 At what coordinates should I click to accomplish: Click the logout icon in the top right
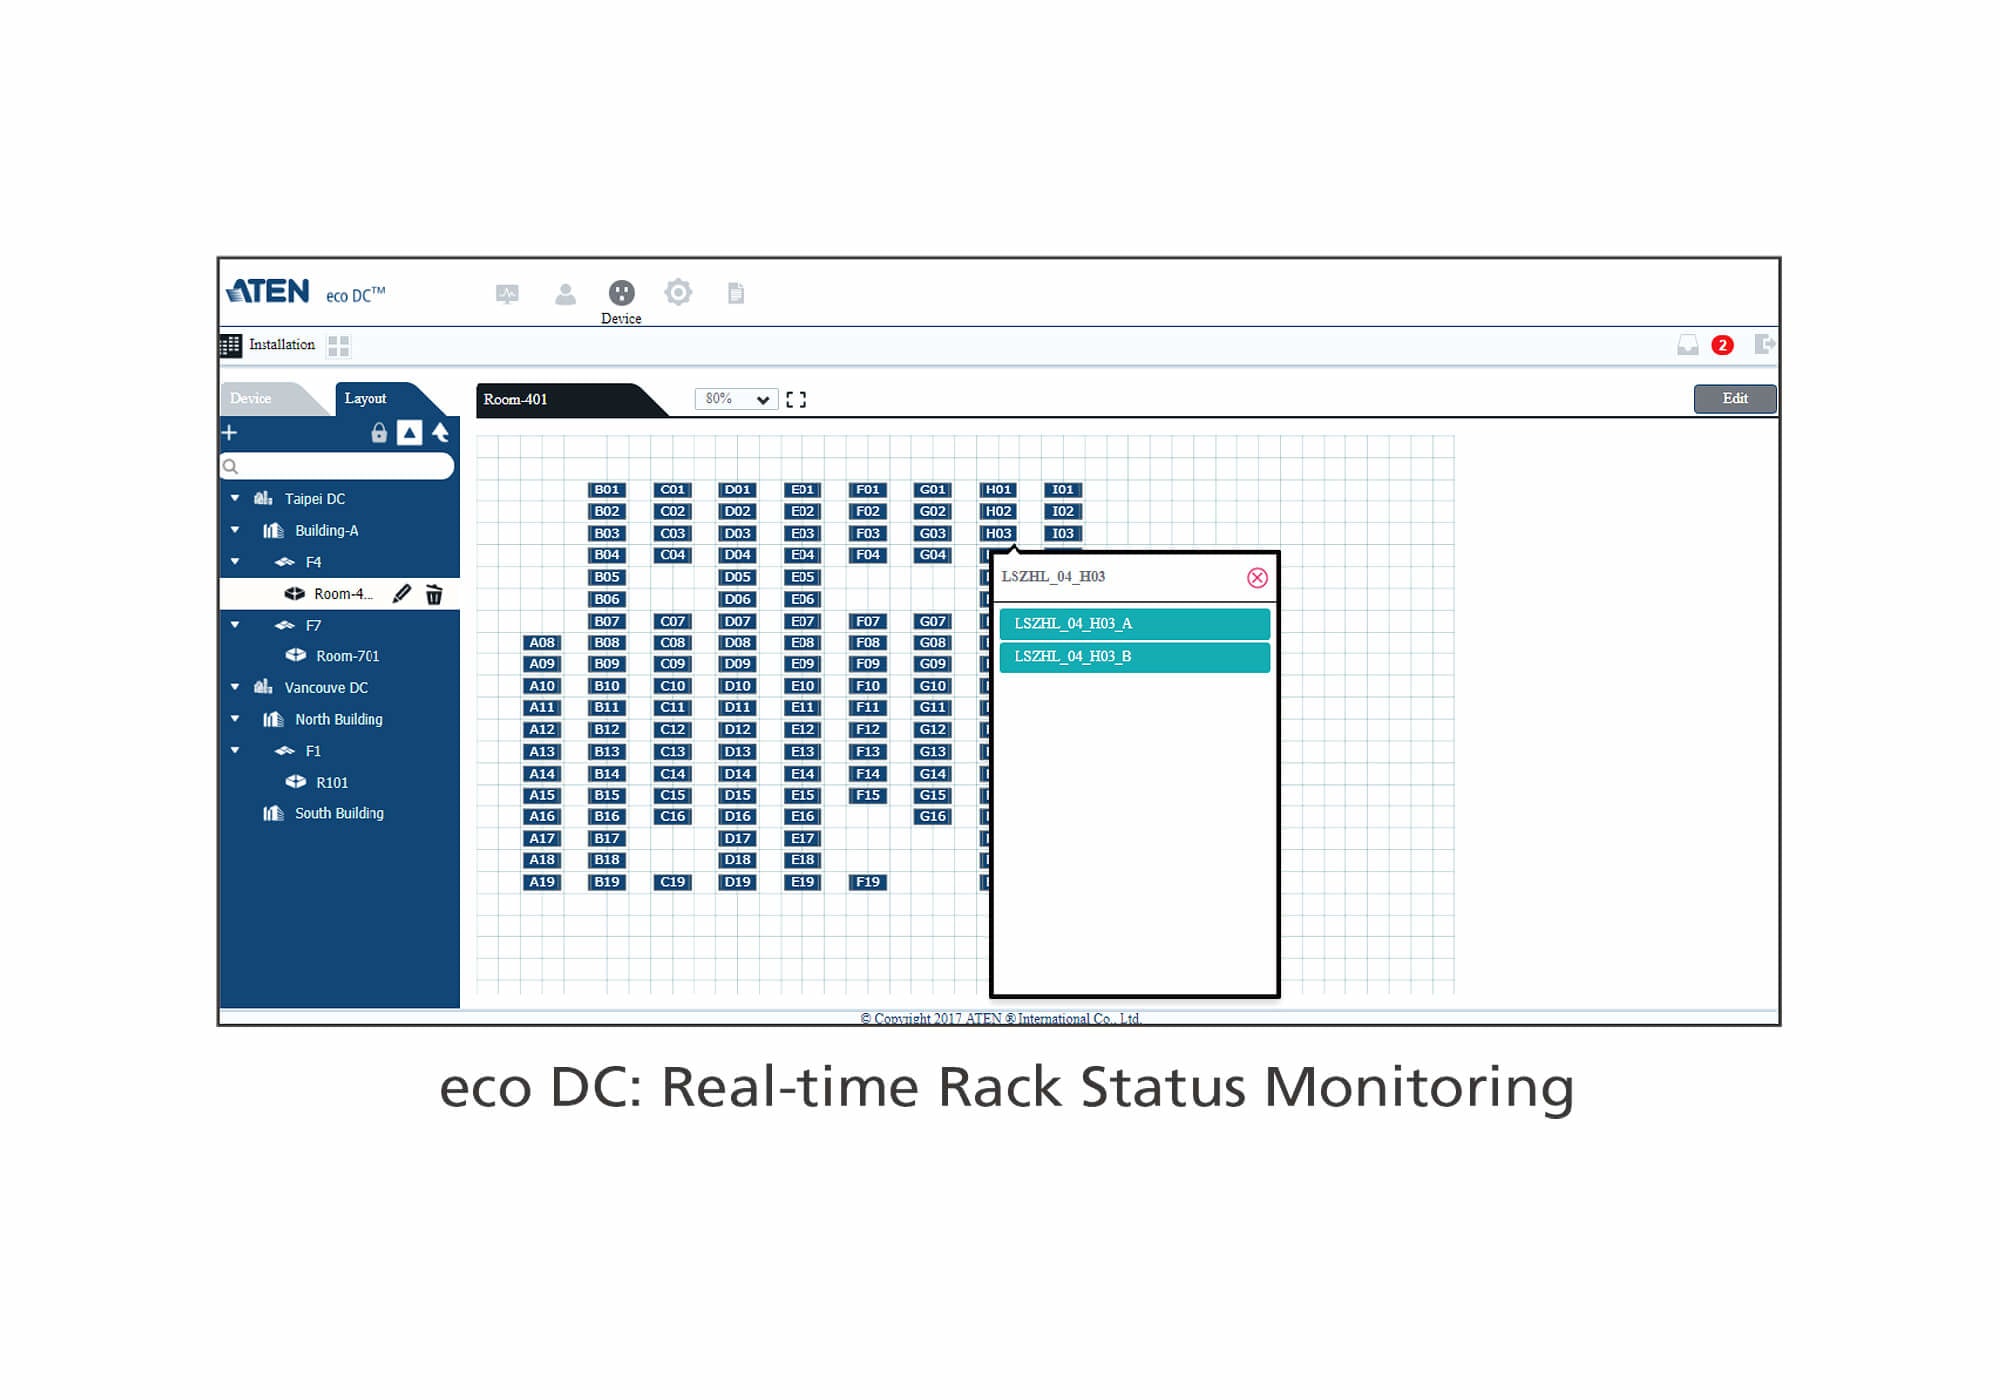click(1766, 345)
